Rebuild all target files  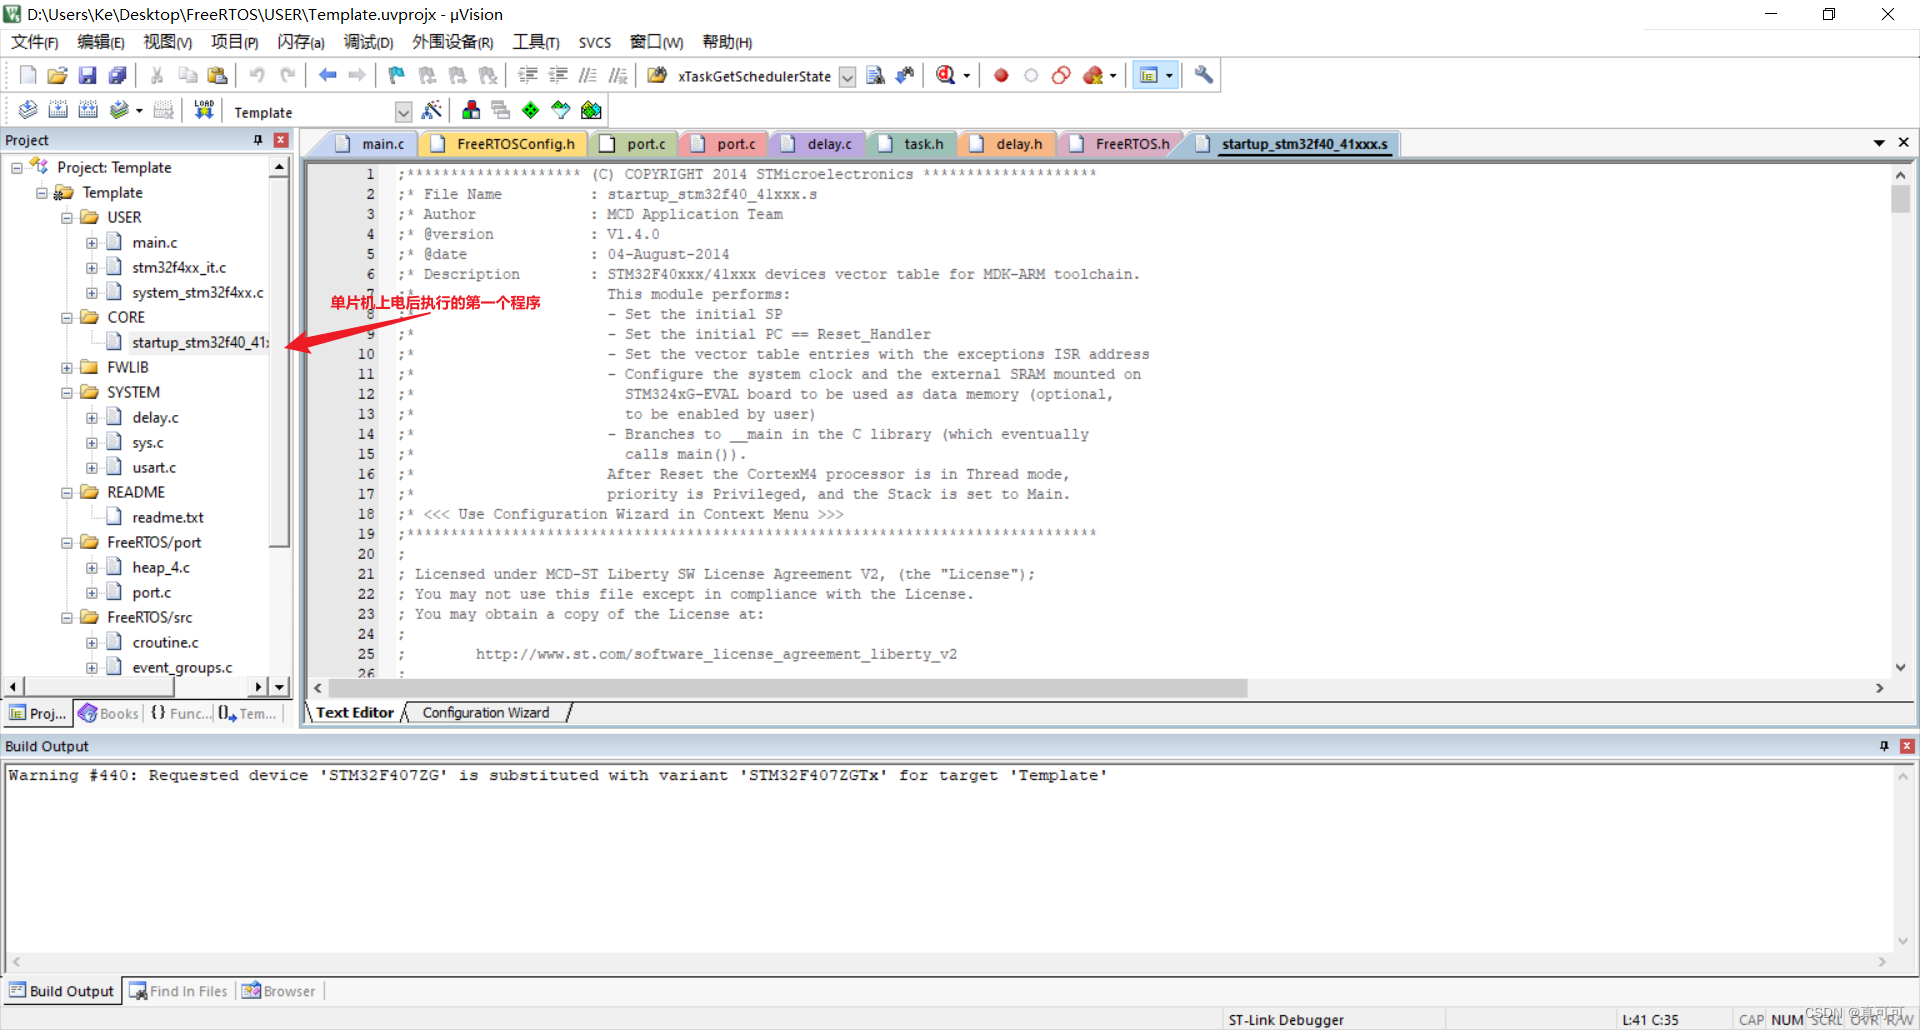tap(88, 110)
